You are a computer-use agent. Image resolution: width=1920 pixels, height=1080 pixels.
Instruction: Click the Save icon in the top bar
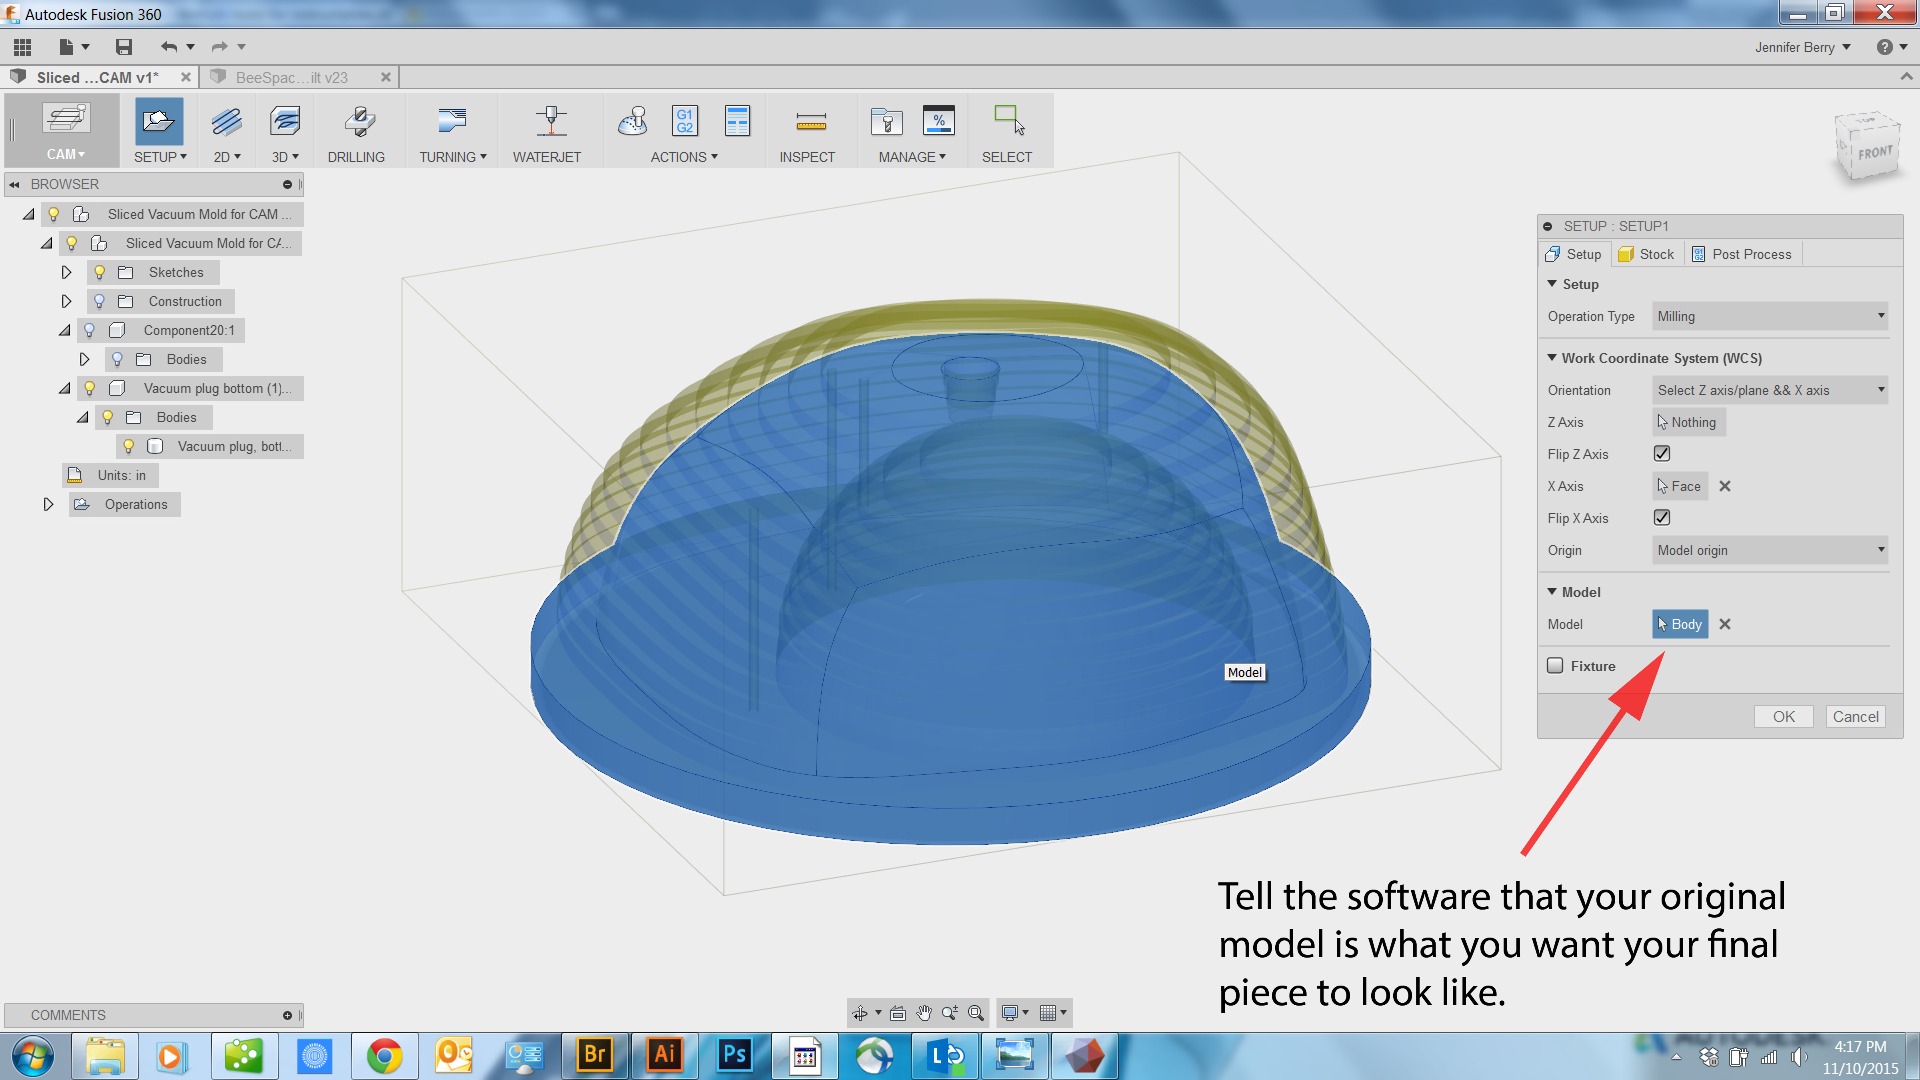point(124,47)
